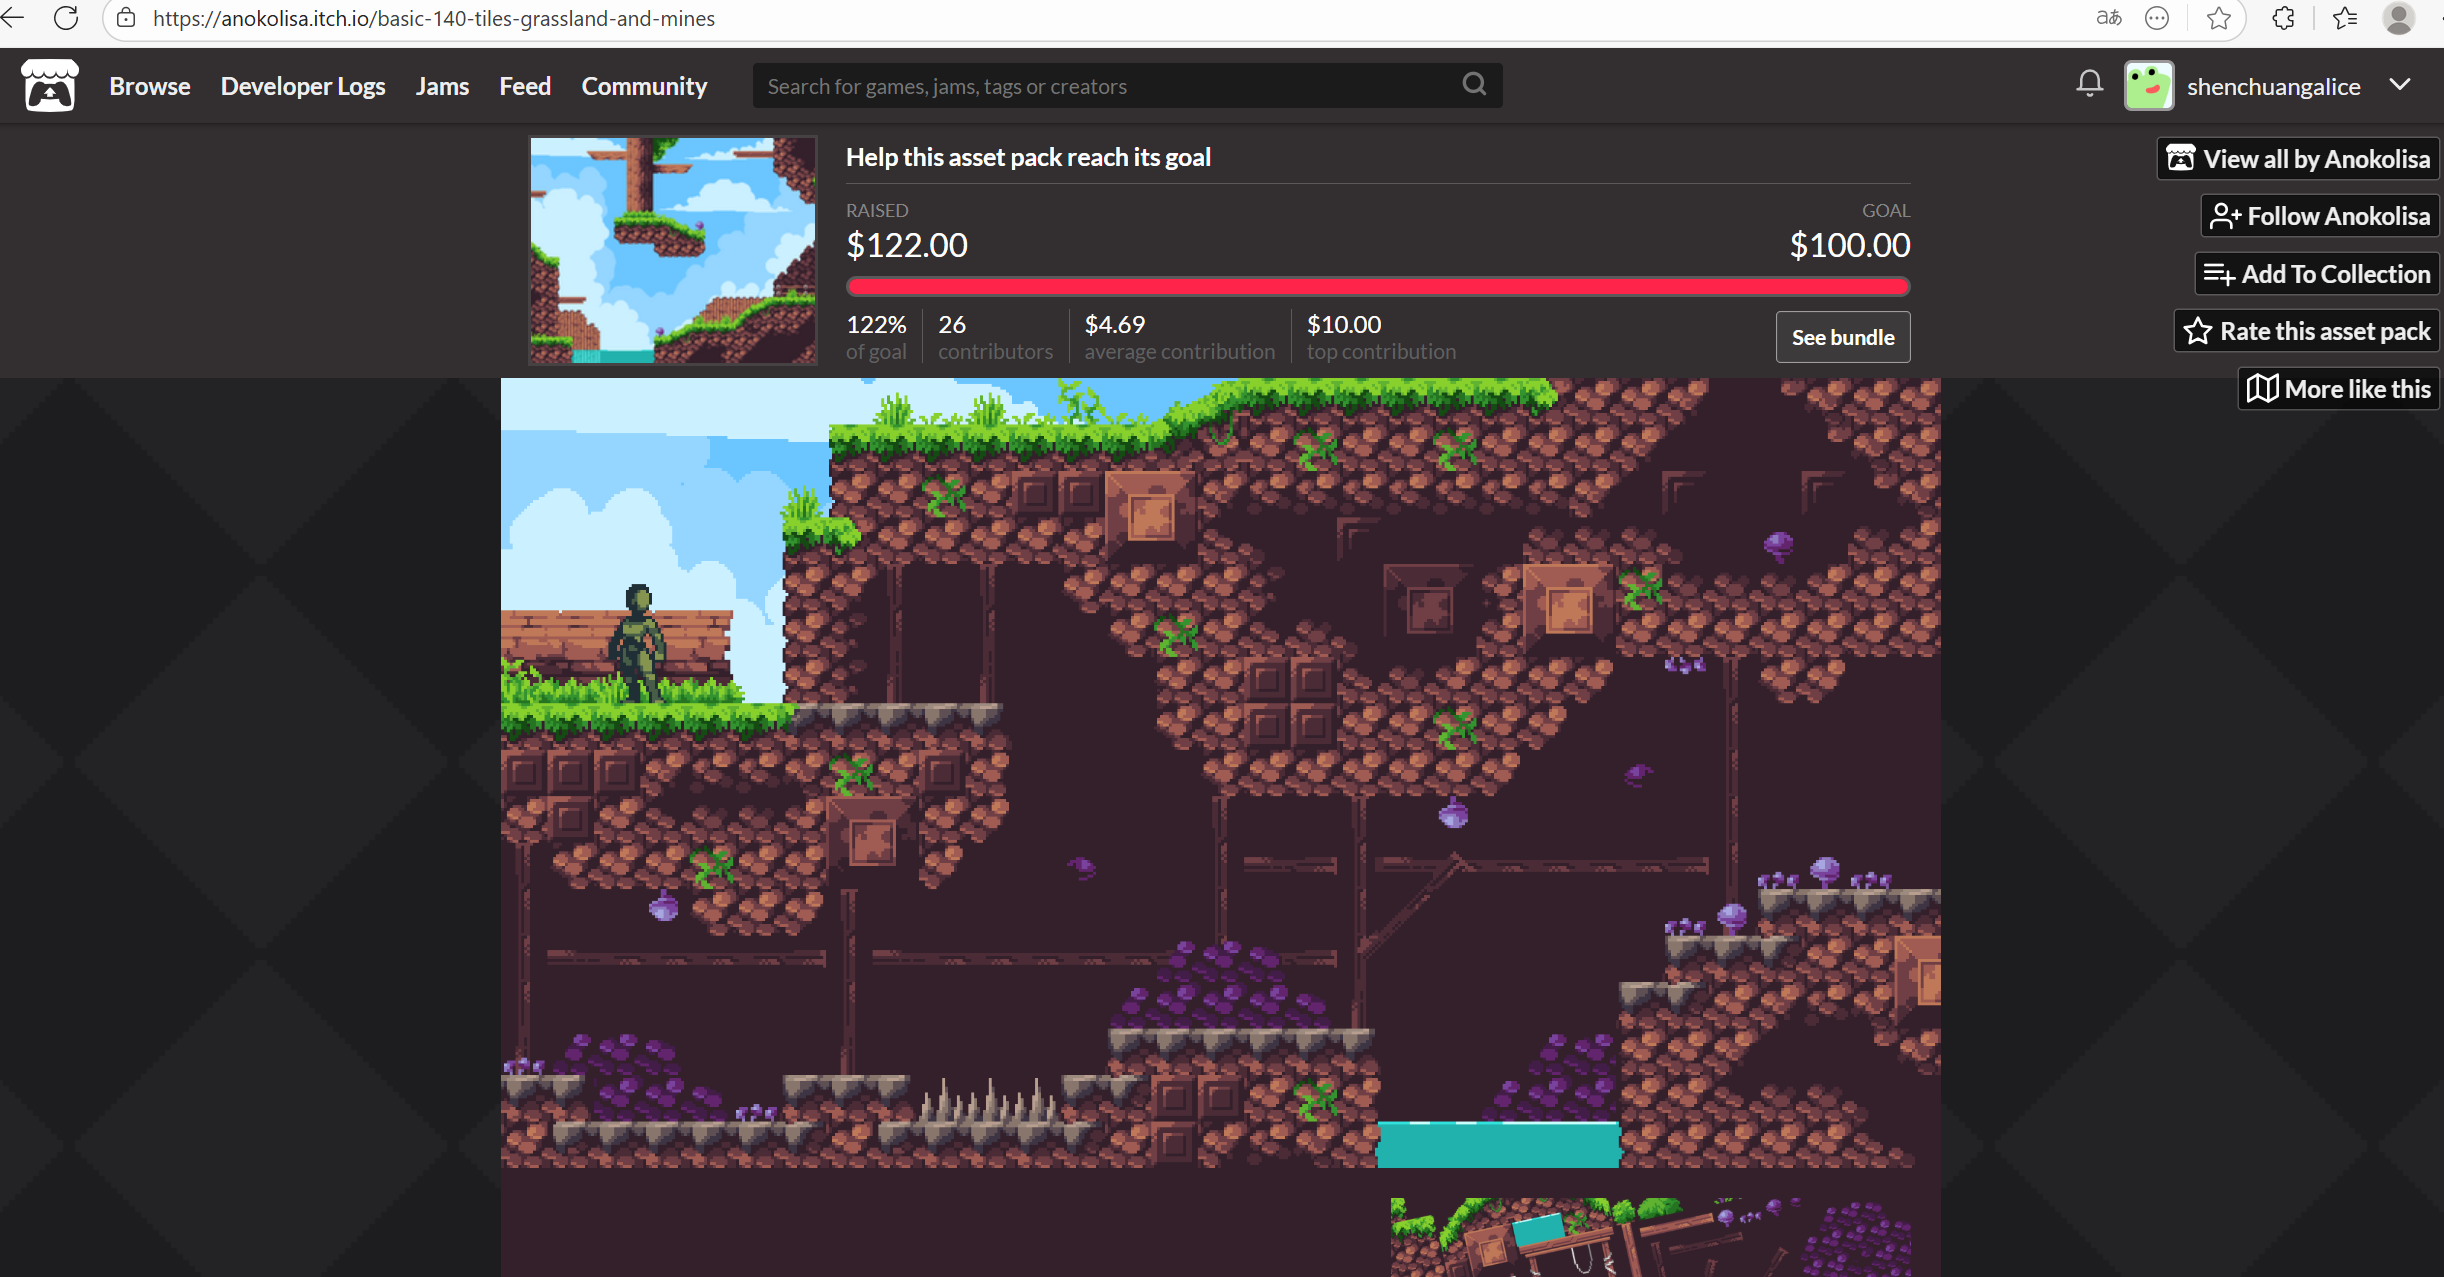Viewport: 2444px width, 1277px height.
Task: Go to the Jams page
Action: click(x=442, y=86)
